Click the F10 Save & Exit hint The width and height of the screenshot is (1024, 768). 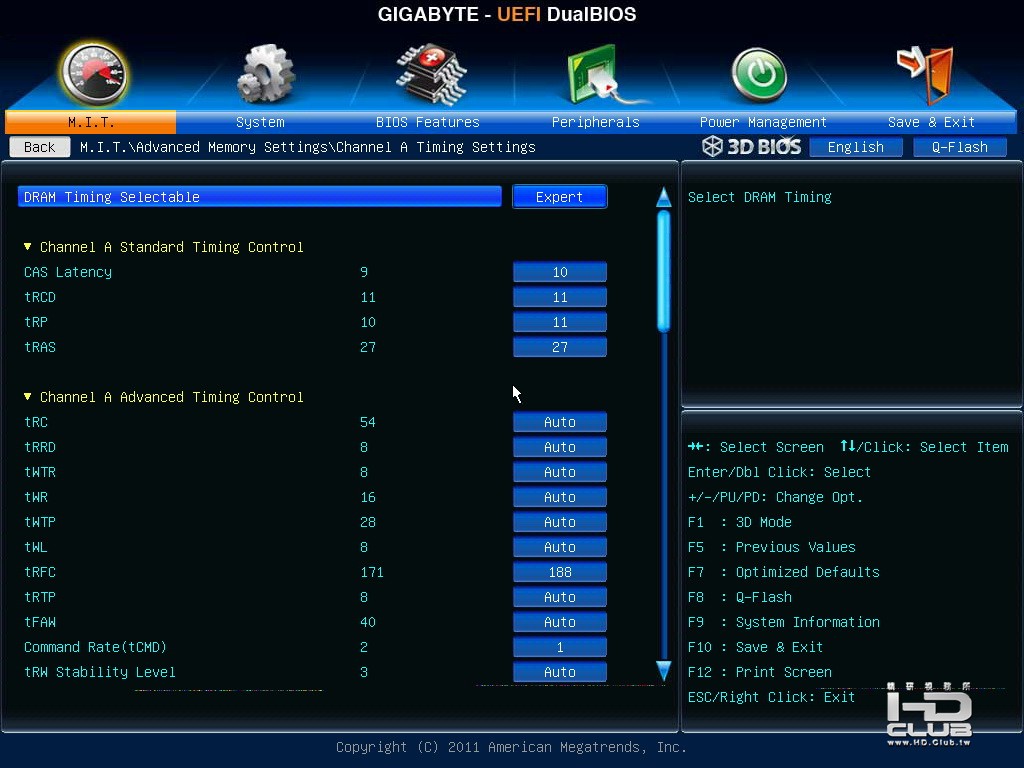coord(755,647)
